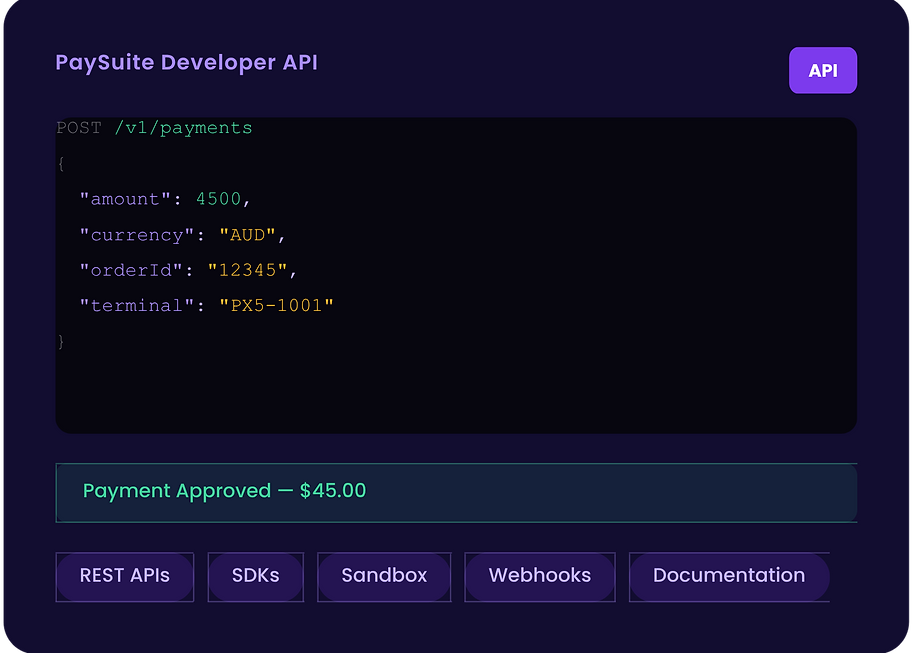This screenshot has height=653, width=913.
Task: Click the purple API badge
Action: coord(822,70)
